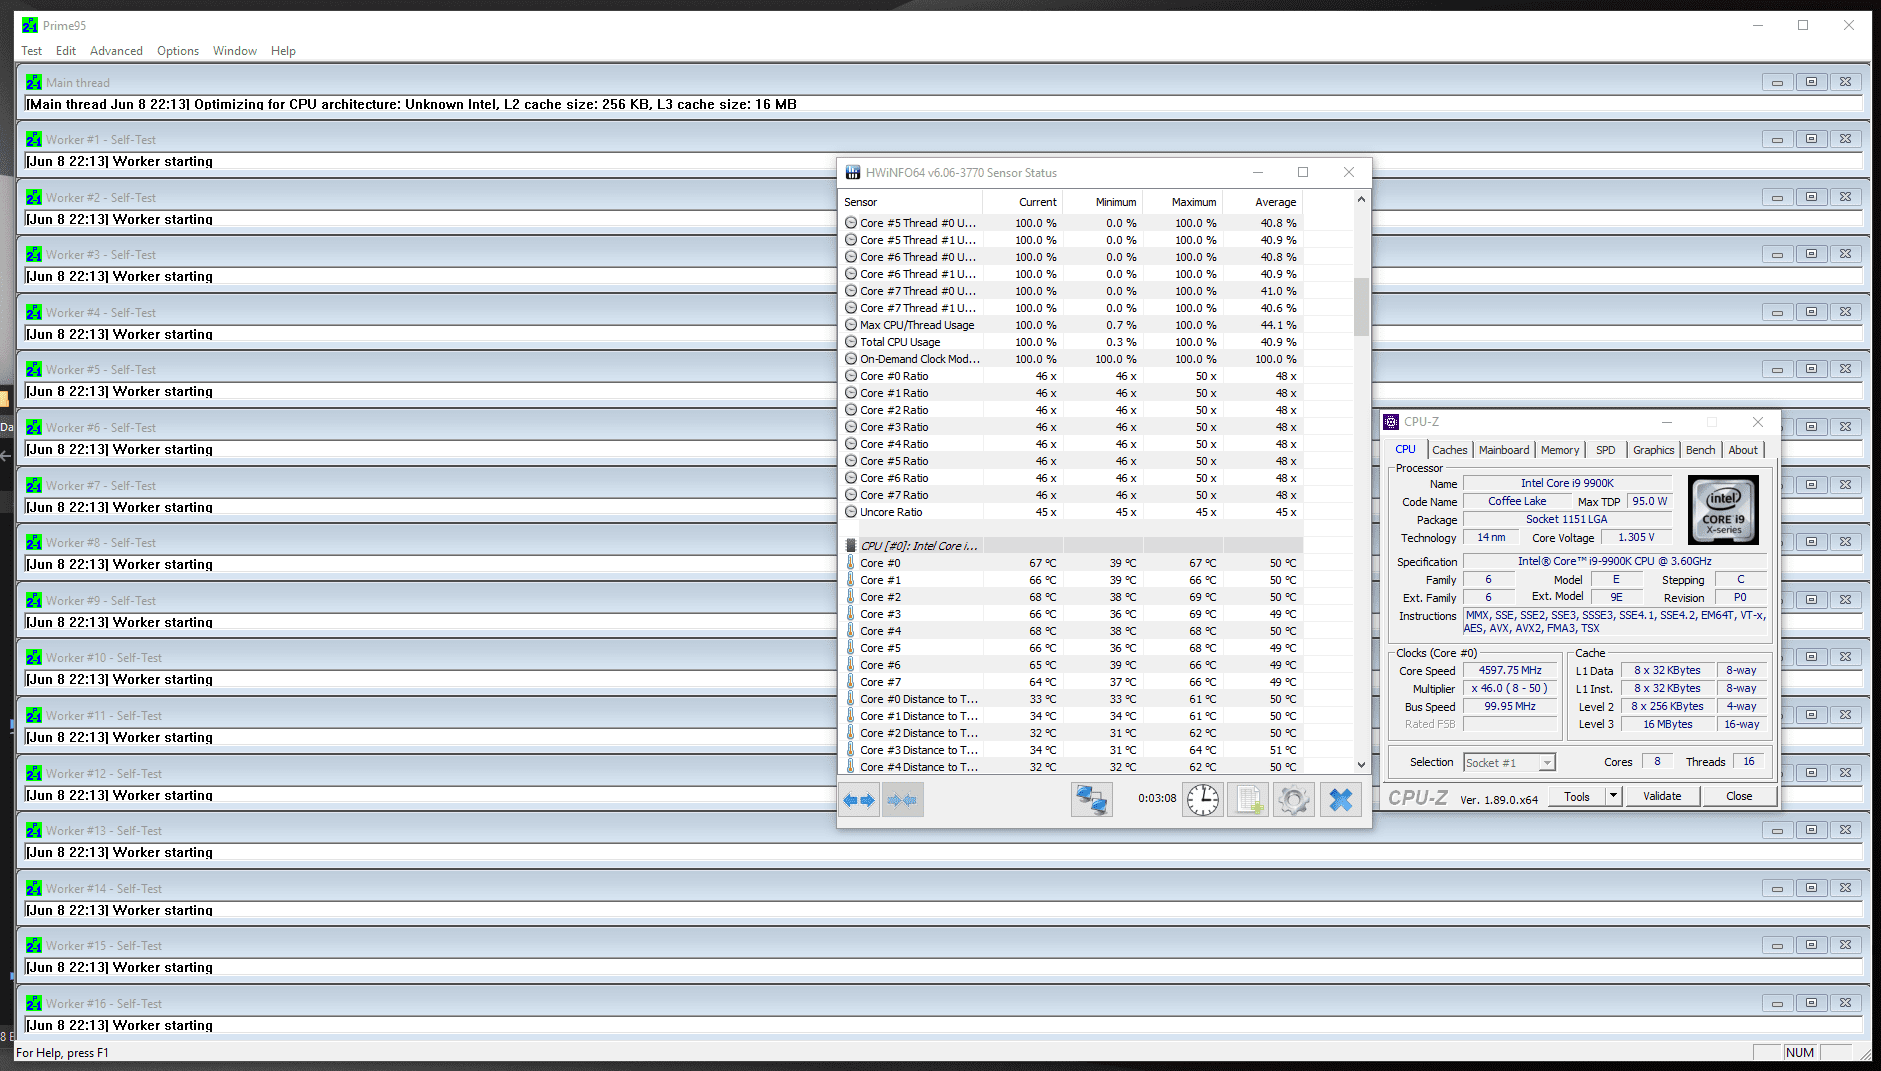1881x1071 pixels.
Task: Click HWiNFO expand layout arrows icon
Action: 859,800
